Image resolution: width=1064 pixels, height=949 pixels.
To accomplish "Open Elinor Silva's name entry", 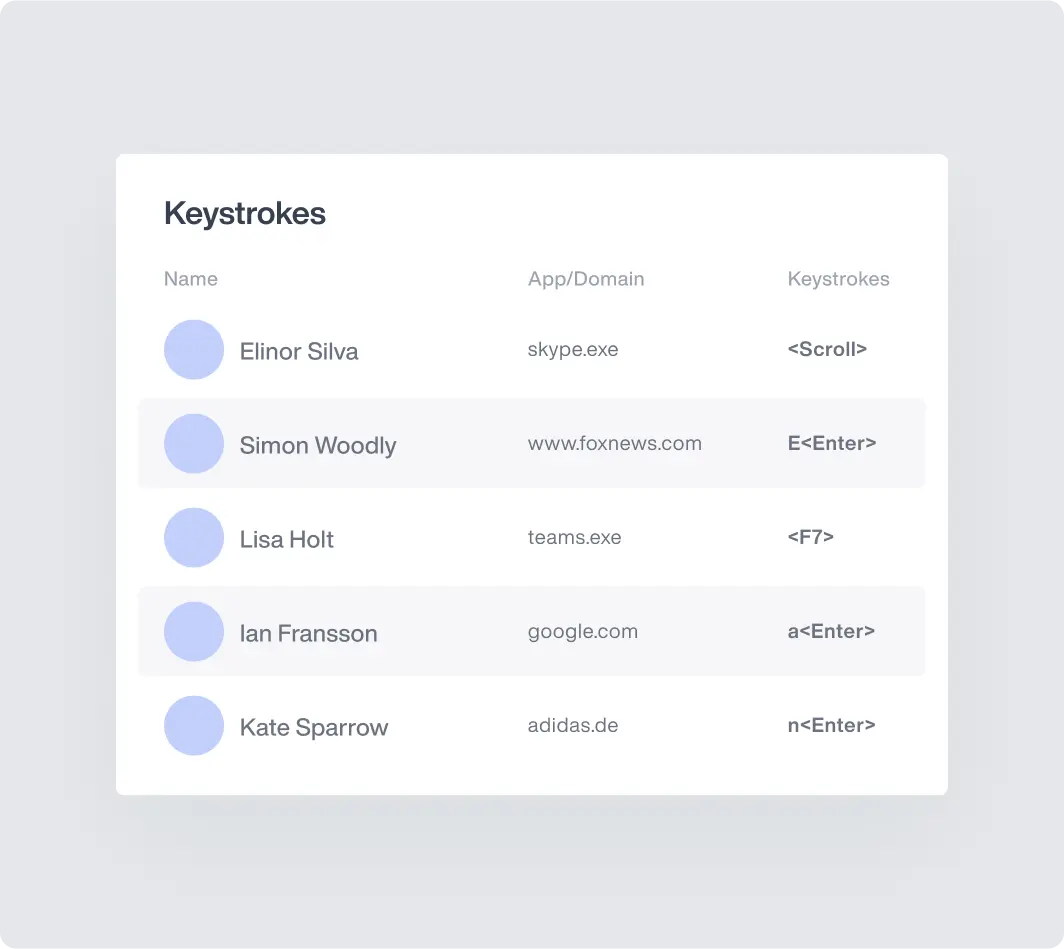I will (x=299, y=351).
